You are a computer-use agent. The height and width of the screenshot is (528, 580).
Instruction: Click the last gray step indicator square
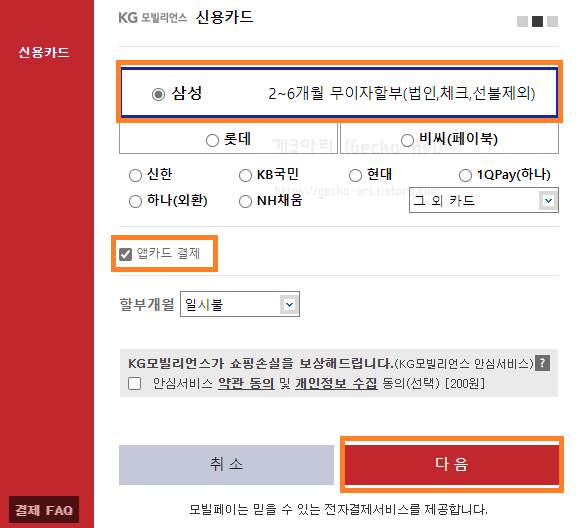coord(552,21)
